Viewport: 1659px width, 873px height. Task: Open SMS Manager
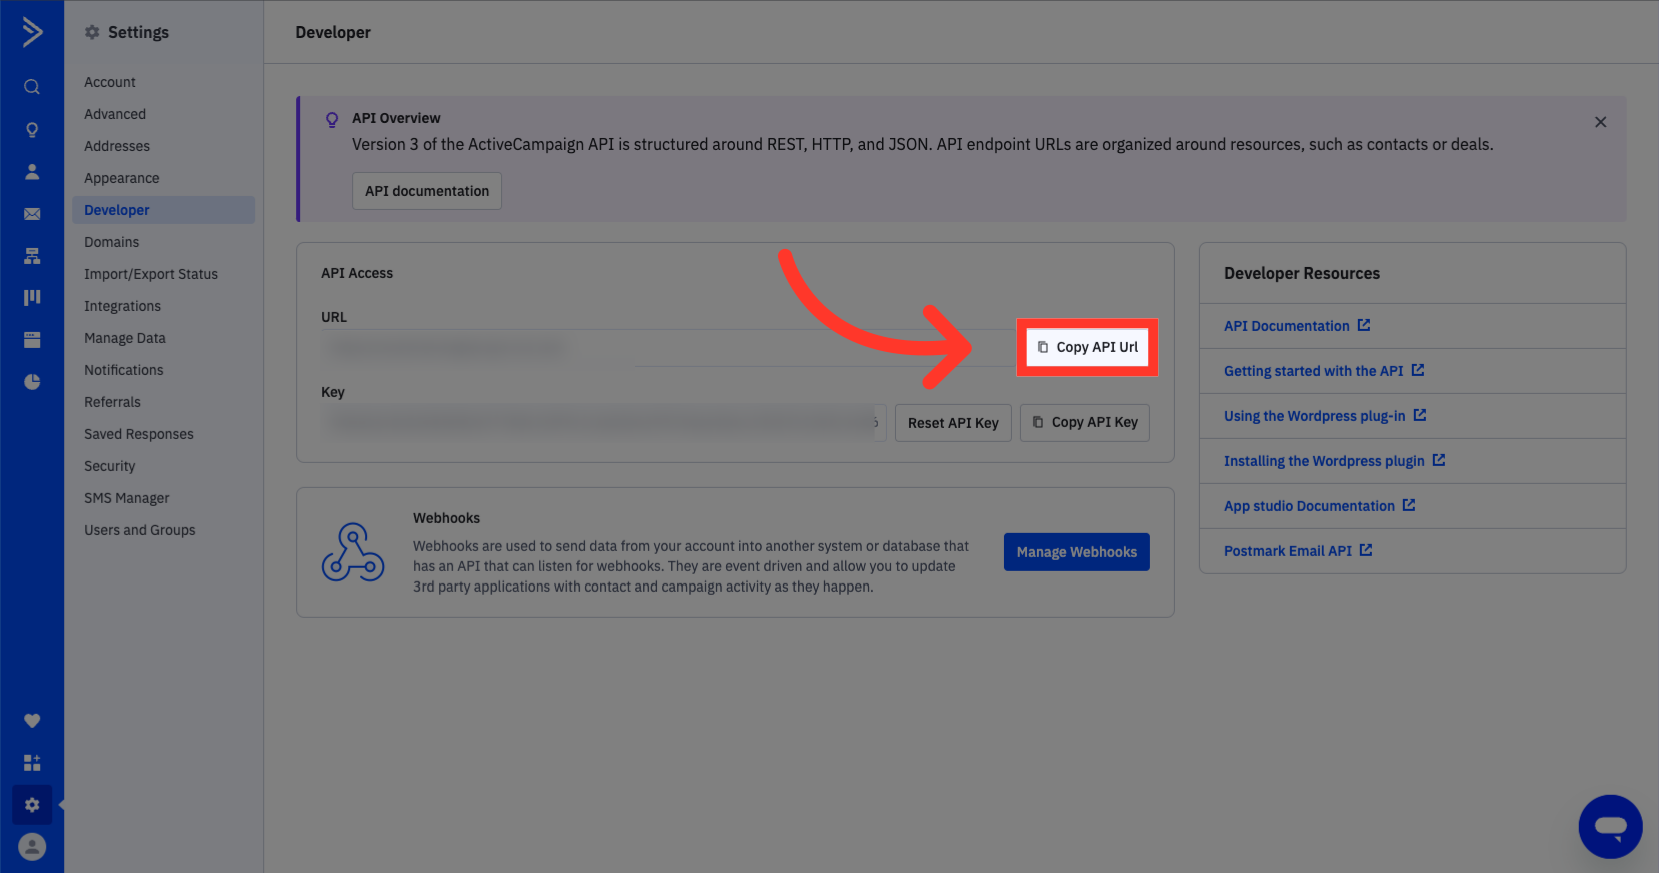pos(127,498)
